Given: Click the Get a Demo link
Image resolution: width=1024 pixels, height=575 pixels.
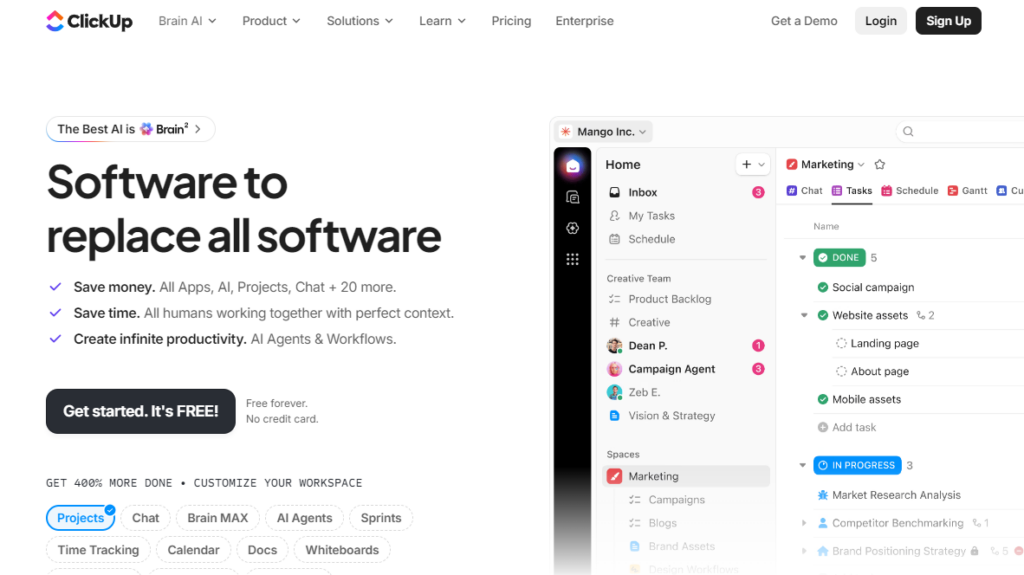Looking at the screenshot, I should coord(804,21).
